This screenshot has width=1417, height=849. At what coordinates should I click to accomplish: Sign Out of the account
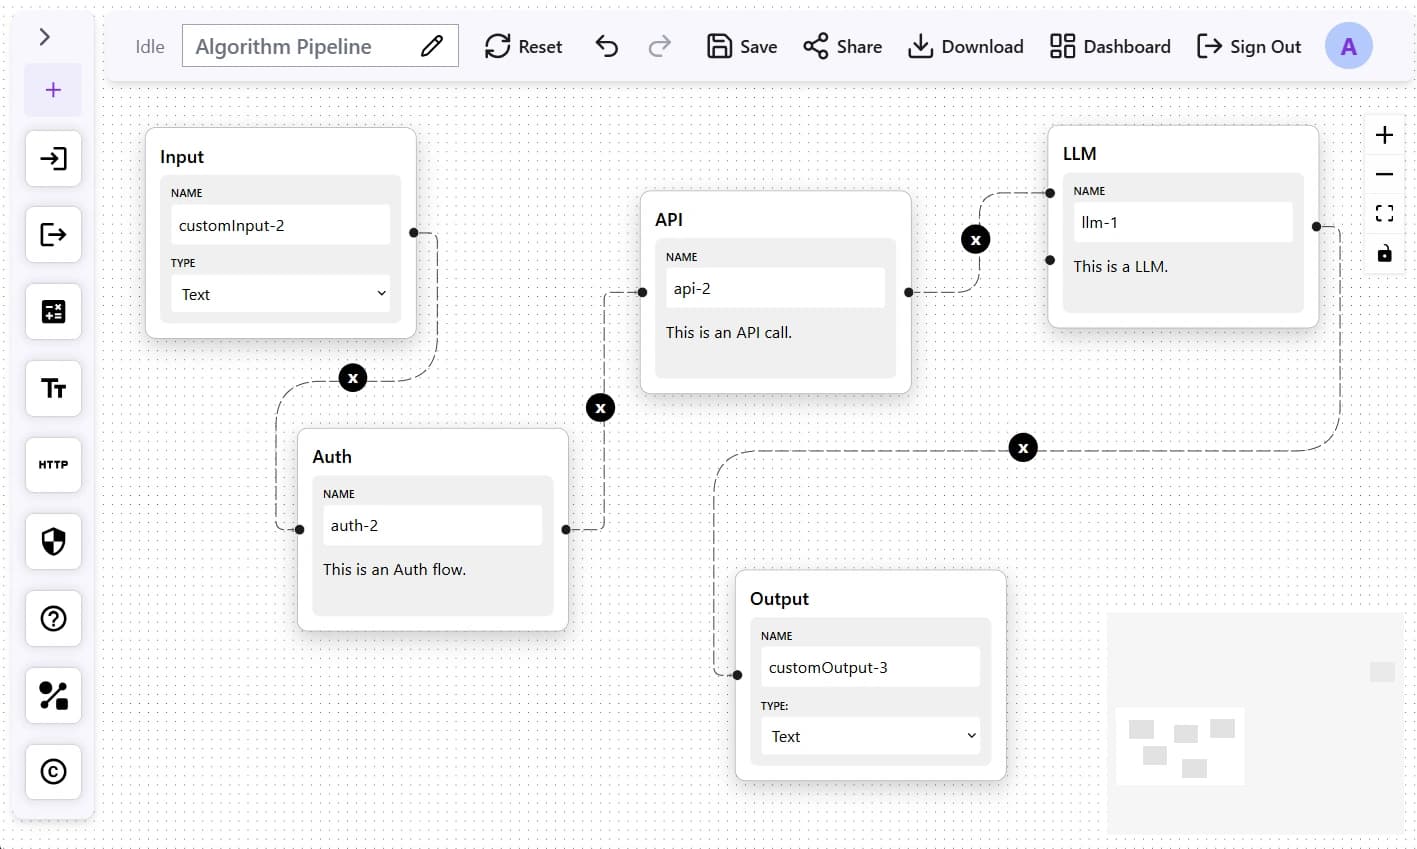point(1249,46)
